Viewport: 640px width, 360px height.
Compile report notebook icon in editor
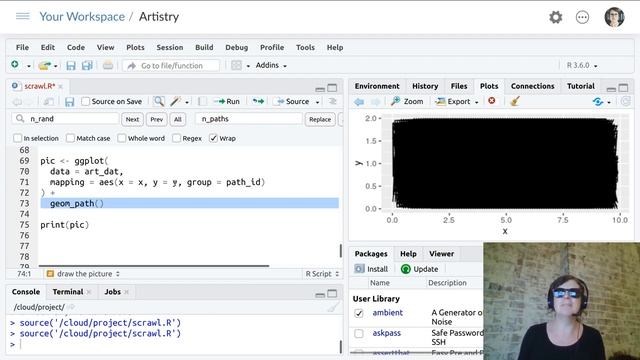coord(202,101)
